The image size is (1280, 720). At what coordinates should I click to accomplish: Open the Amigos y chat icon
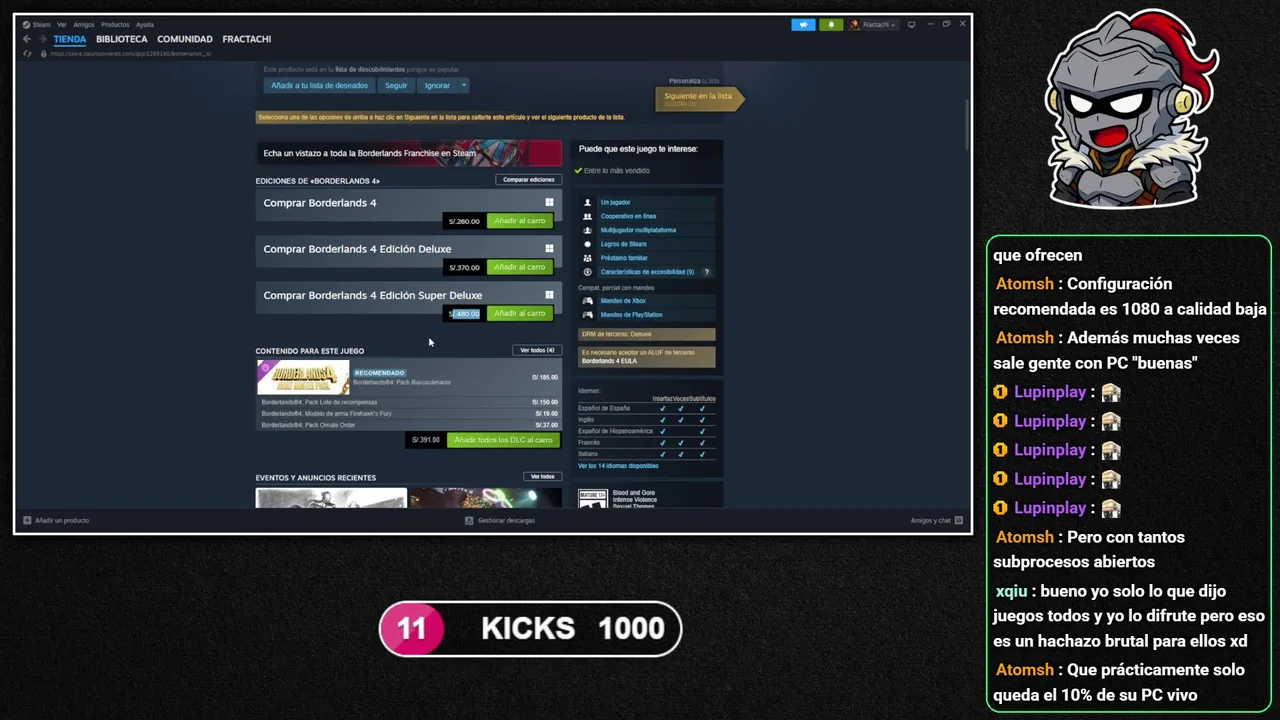coord(959,521)
